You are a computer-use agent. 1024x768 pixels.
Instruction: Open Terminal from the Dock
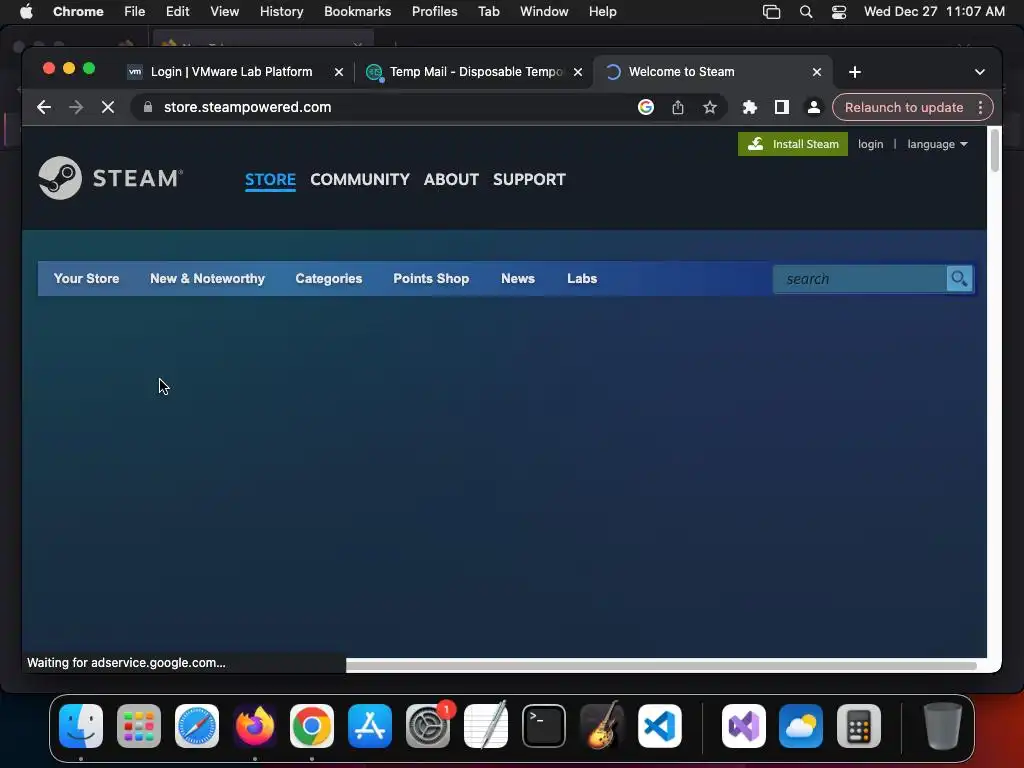pos(544,726)
